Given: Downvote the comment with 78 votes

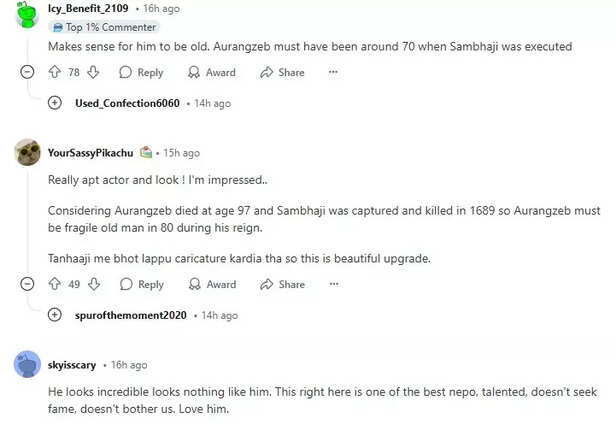Looking at the screenshot, I should coord(93,72).
